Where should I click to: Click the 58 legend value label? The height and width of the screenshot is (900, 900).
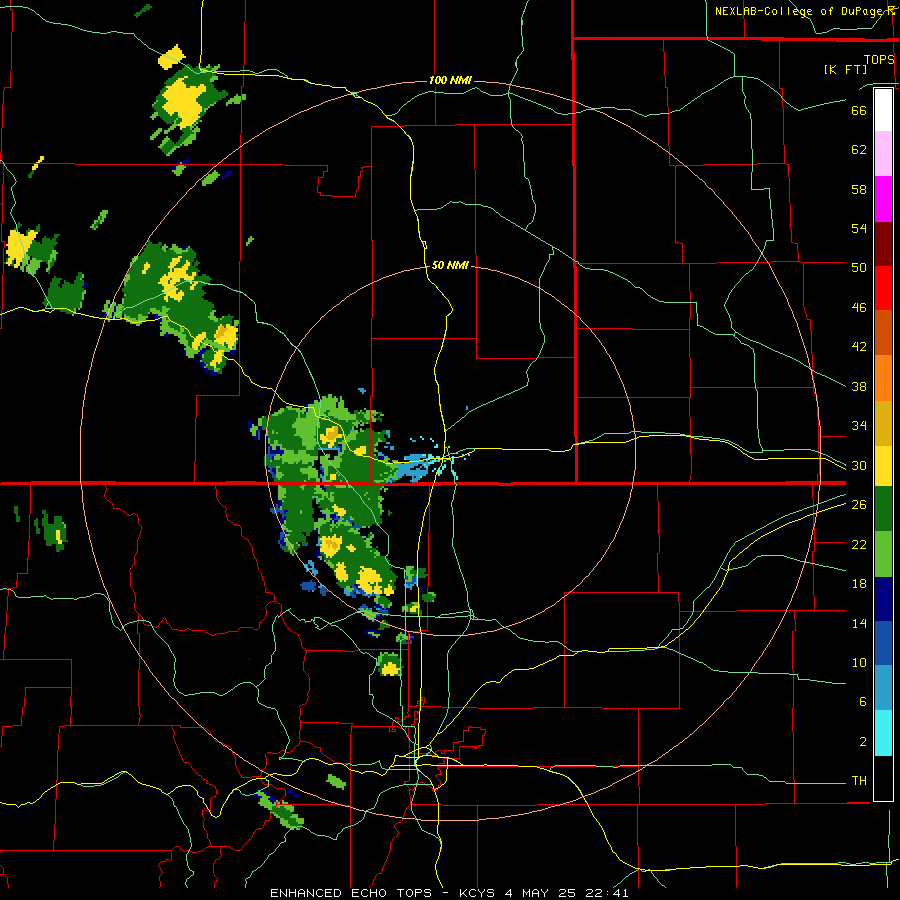[859, 189]
